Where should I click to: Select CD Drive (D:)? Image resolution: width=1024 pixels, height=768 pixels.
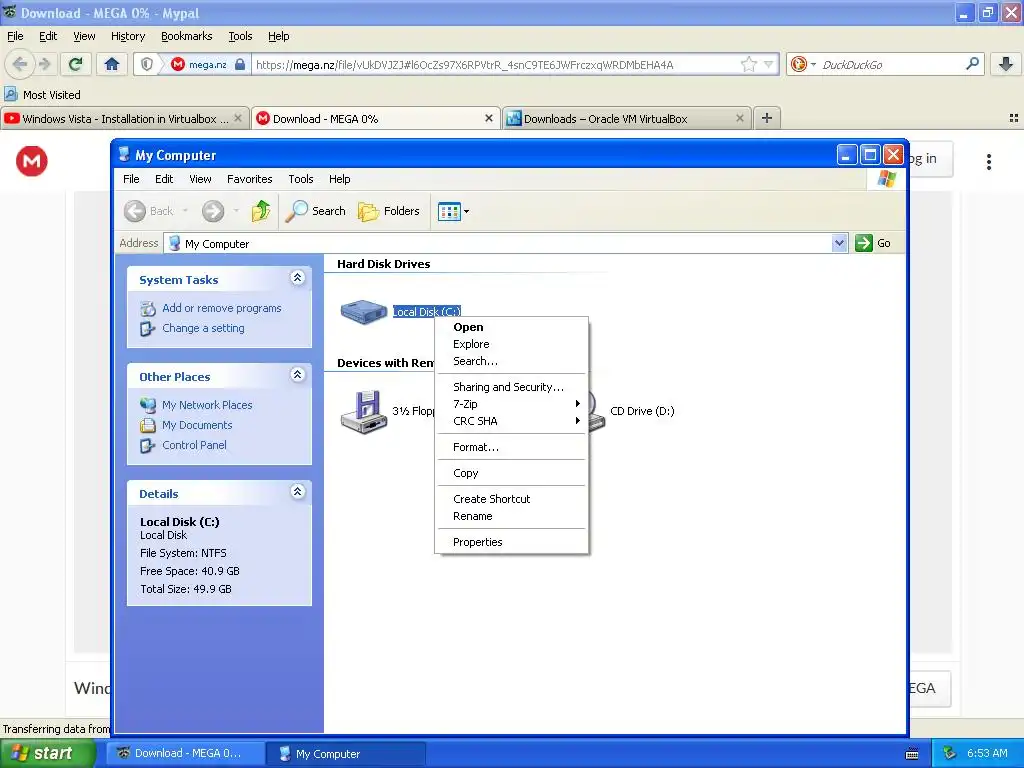(x=642, y=411)
